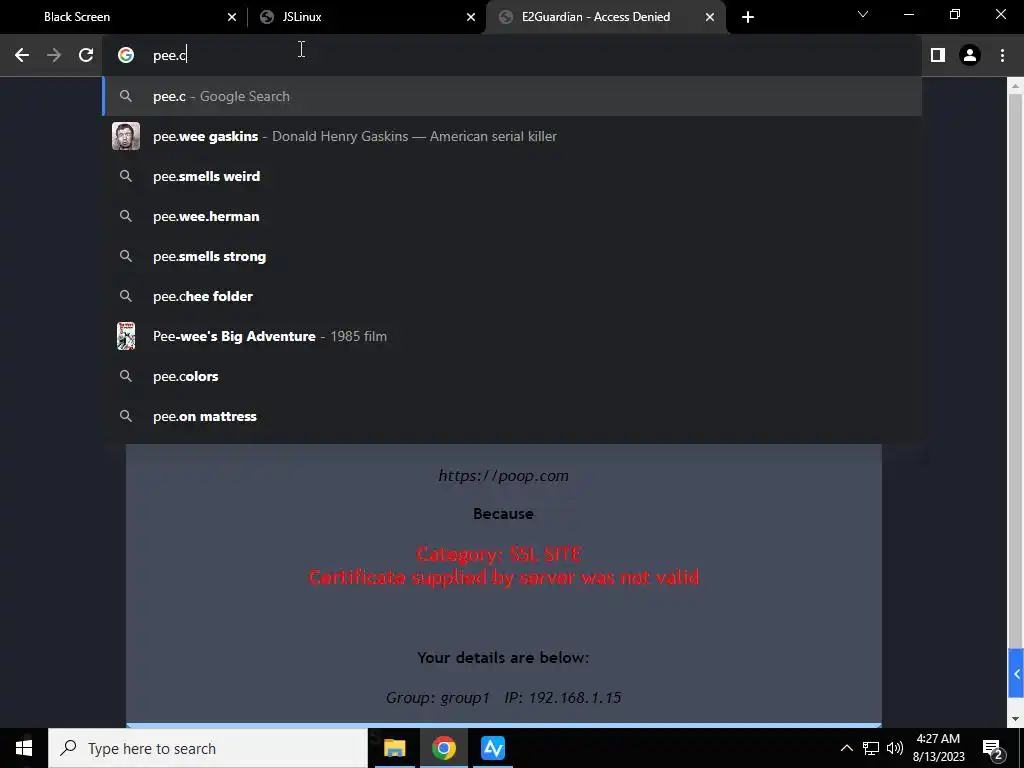Viewport: 1024px width, 768px height.
Task: Click the search icon beside pee.colors
Action: click(126, 376)
